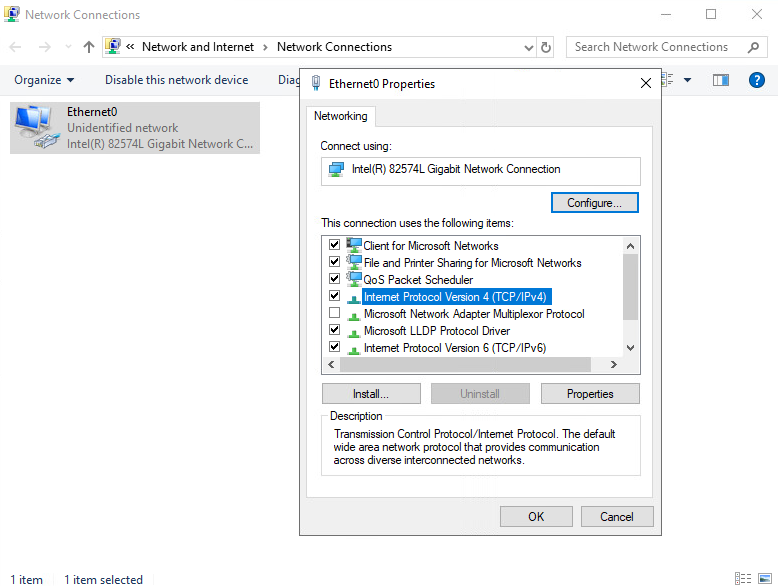Image resolution: width=778 pixels, height=586 pixels.
Task: Click the network icon in address bar
Action: (113, 47)
